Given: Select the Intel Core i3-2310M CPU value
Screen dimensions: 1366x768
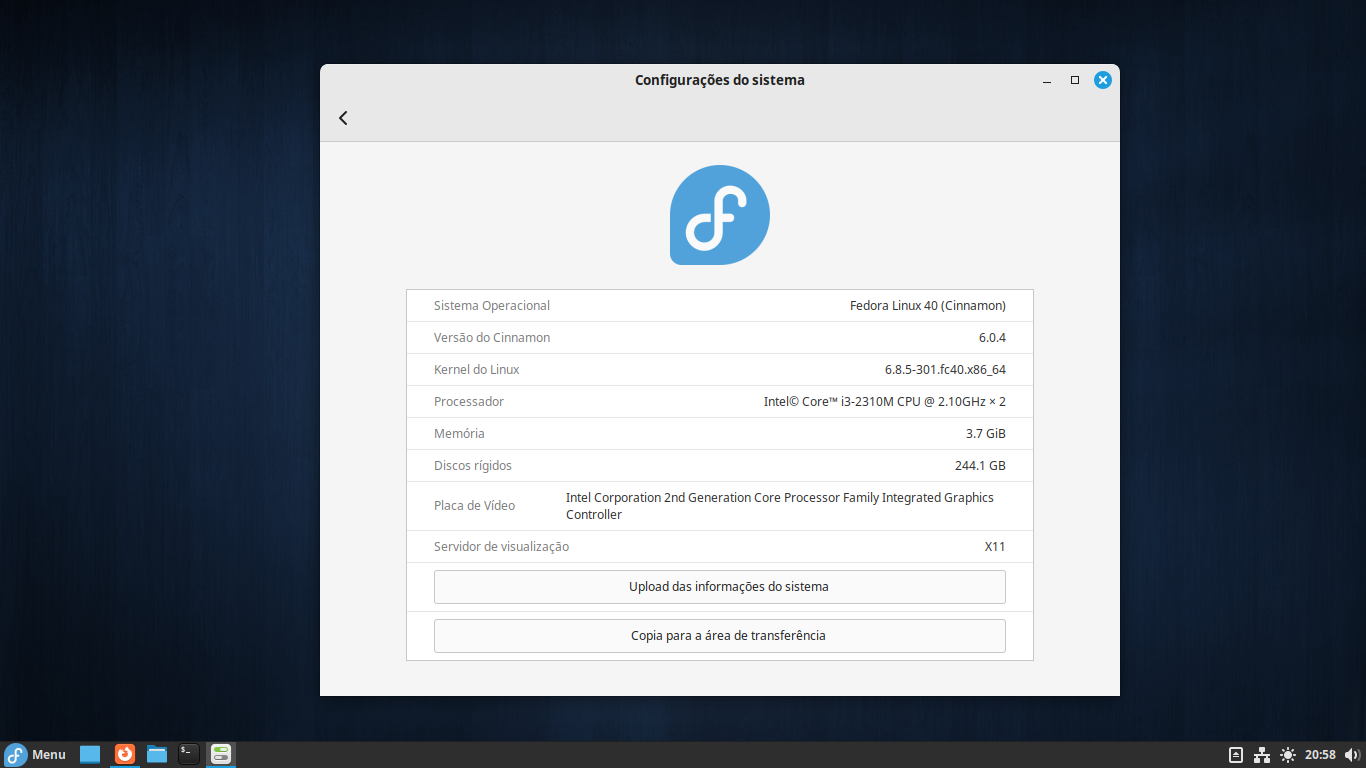Looking at the screenshot, I should pos(885,402).
